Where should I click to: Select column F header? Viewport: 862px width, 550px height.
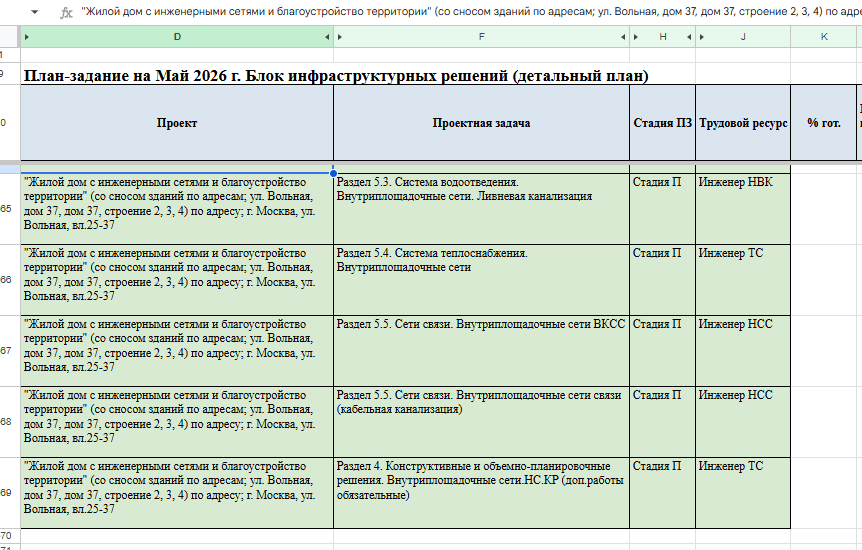coord(482,37)
